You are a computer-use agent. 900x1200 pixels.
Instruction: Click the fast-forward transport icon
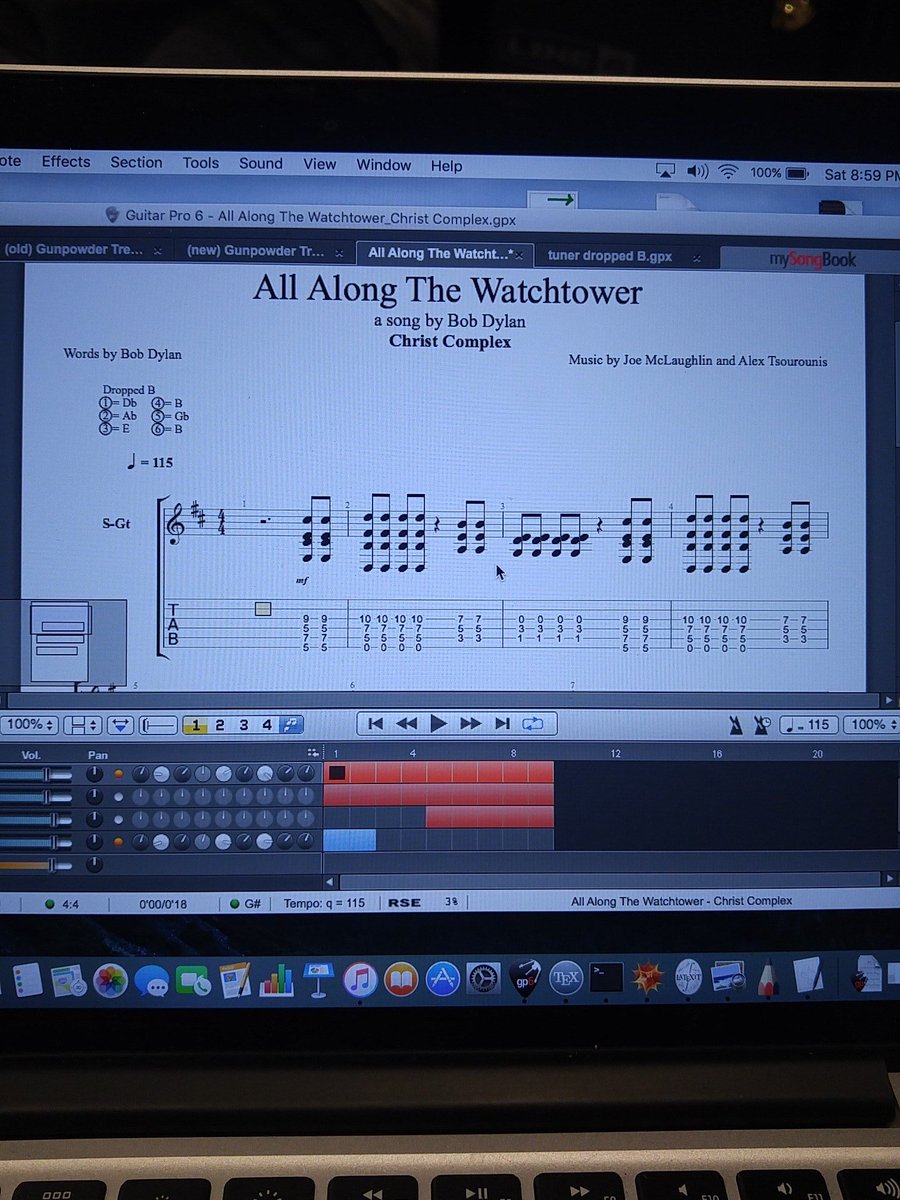pos(470,725)
